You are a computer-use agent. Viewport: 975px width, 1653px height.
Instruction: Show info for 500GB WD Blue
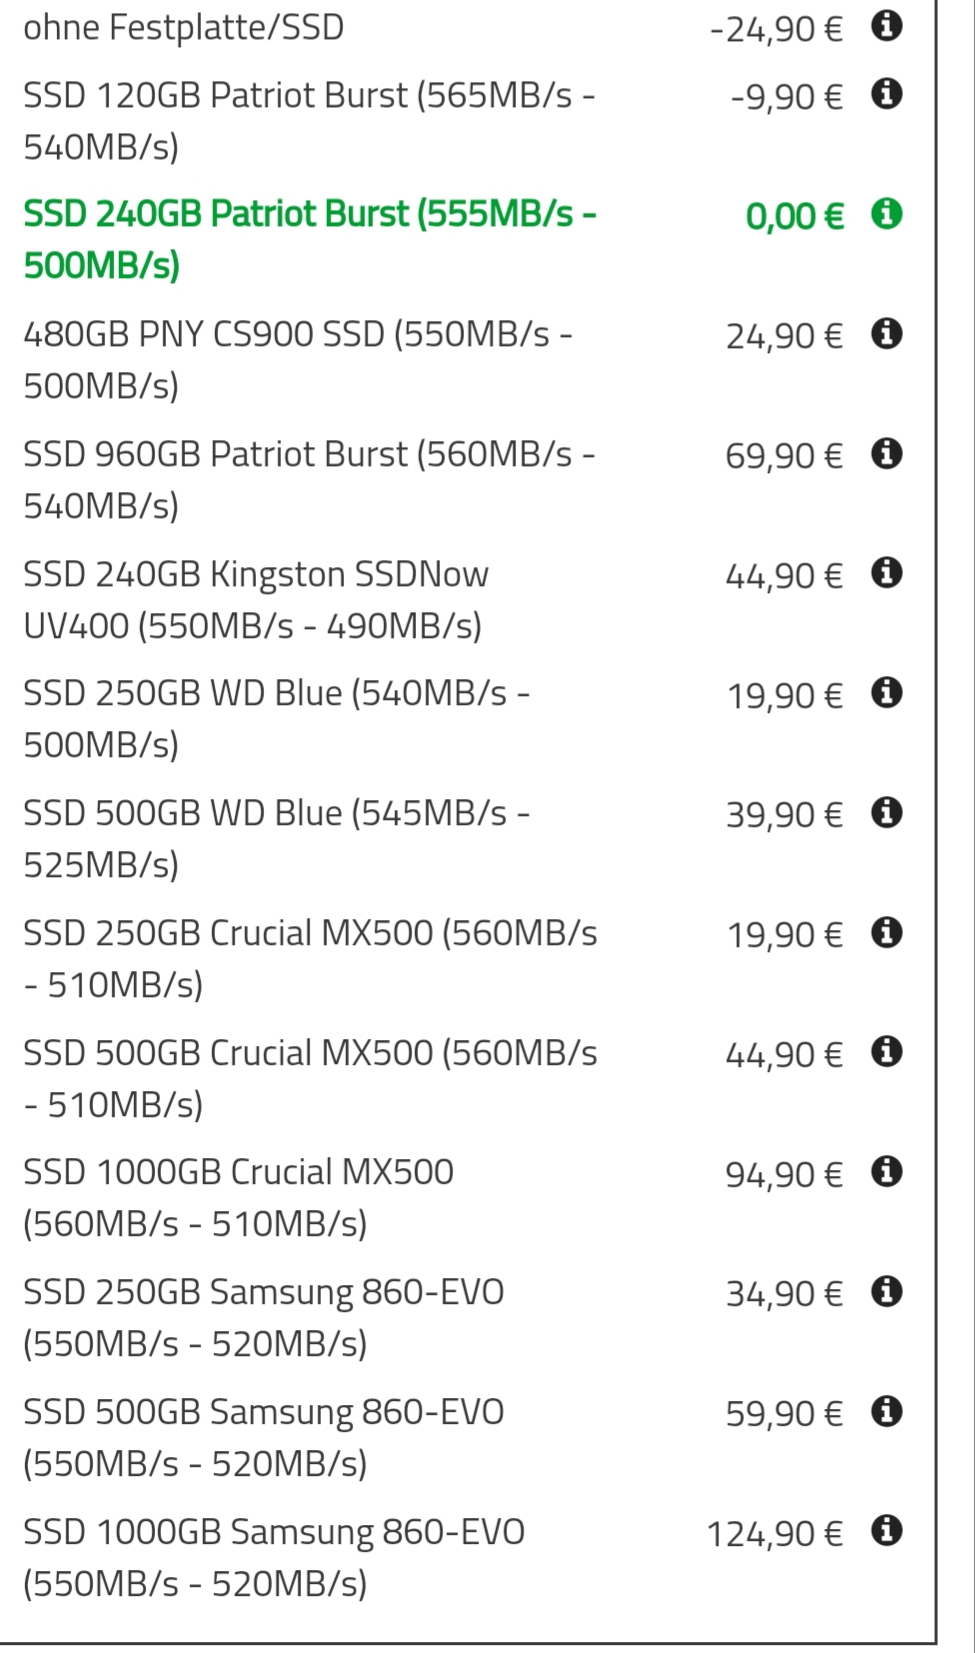[x=886, y=813]
